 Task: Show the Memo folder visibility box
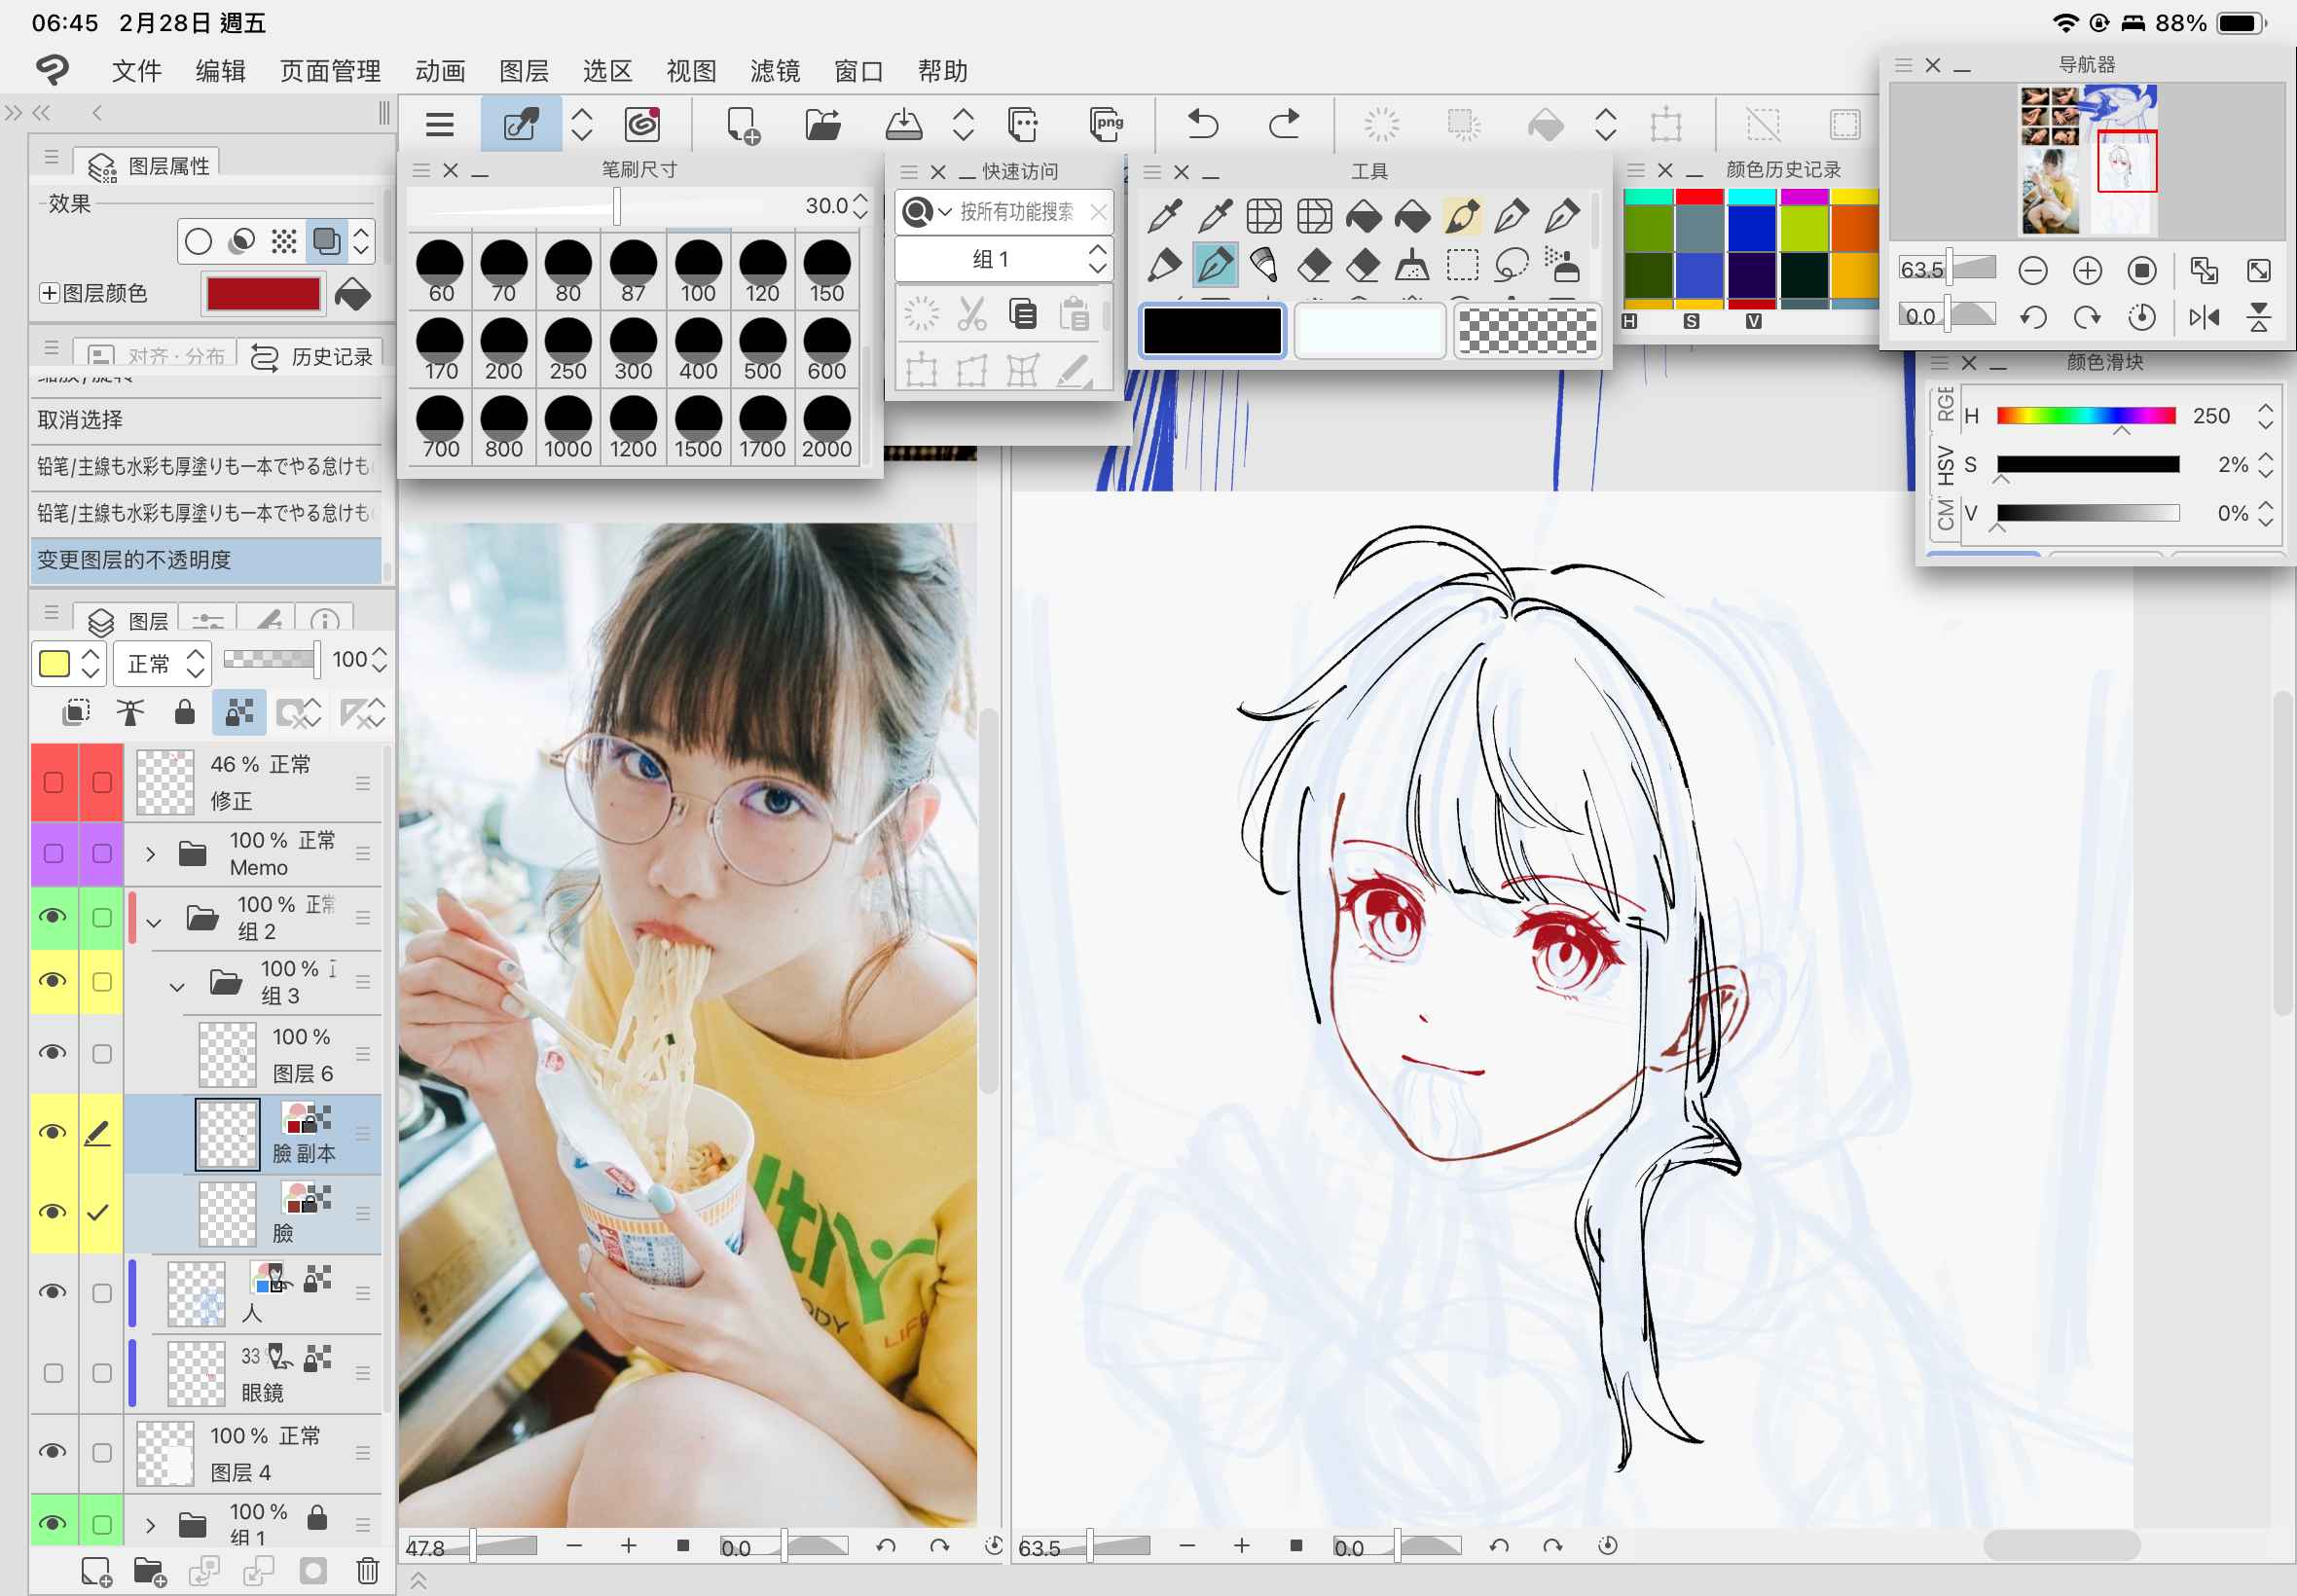point(54,853)
